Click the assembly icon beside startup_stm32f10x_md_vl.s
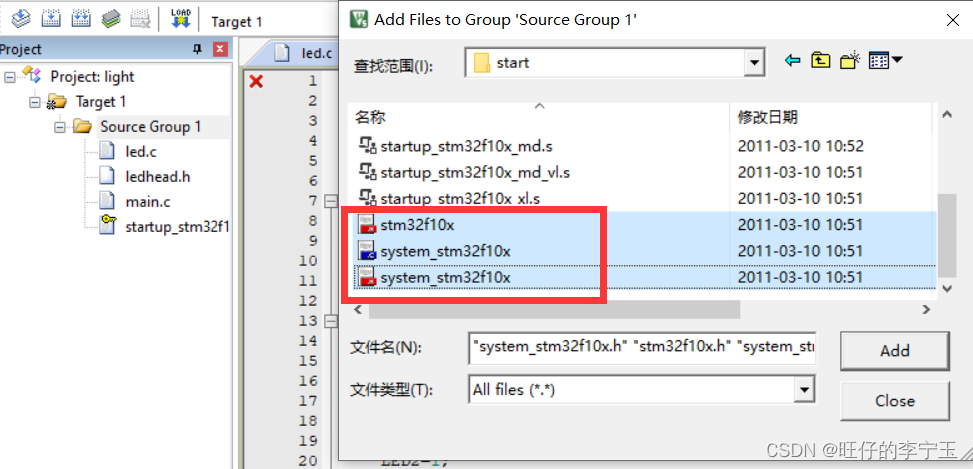This screenshot has width=973, height=469. pyautogui.click(x=368, y=172)
